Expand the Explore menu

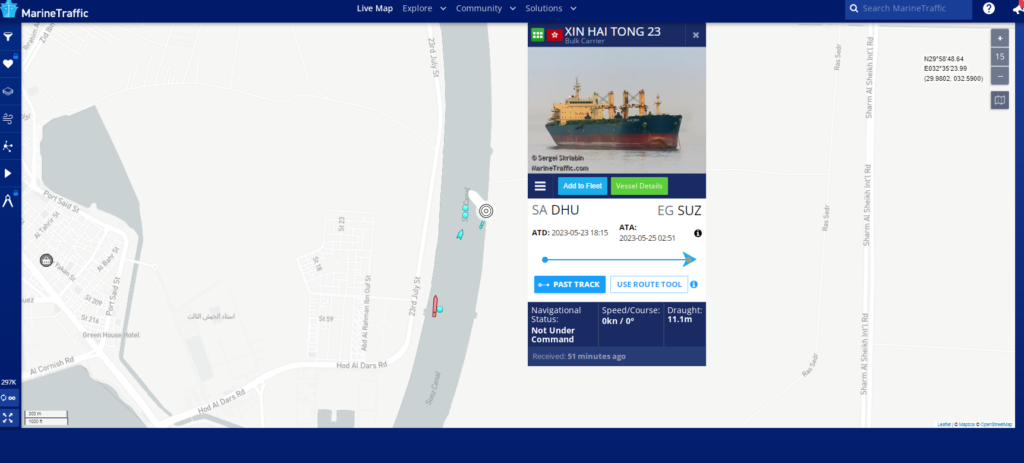(x=424, y=8)
